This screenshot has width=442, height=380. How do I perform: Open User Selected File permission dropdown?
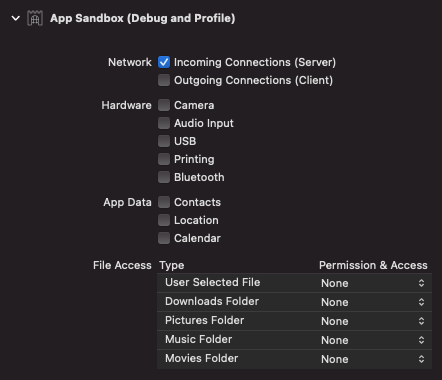(x=373, y=283)
